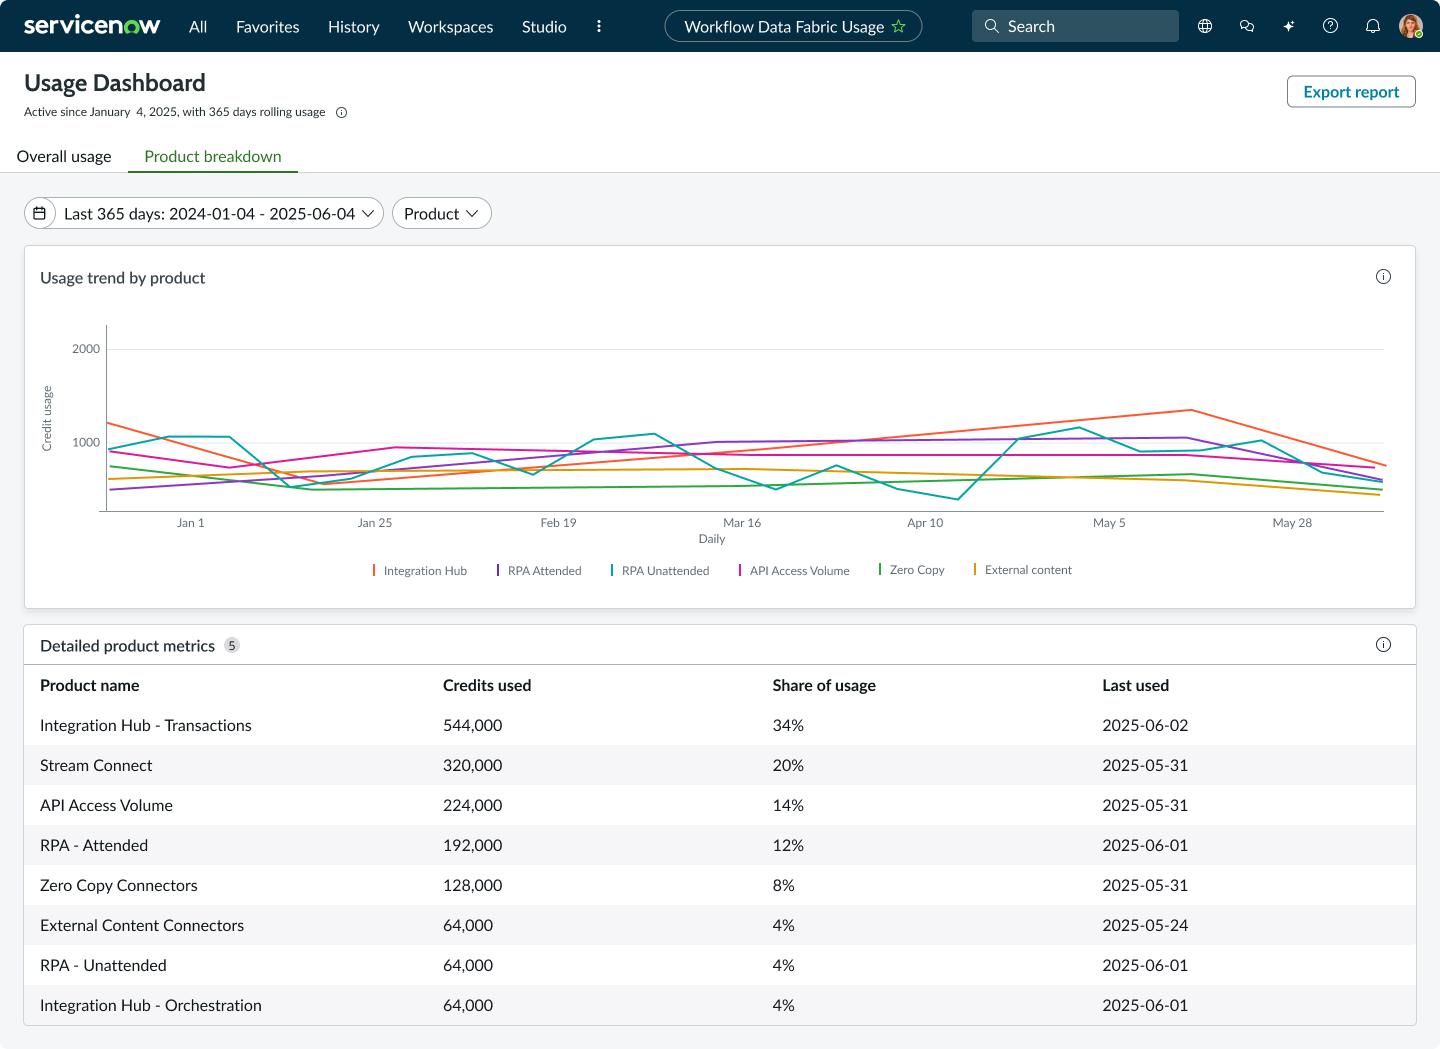Toggle RPA Unattended legend series
The image size is (1440, 1049).
660,571
